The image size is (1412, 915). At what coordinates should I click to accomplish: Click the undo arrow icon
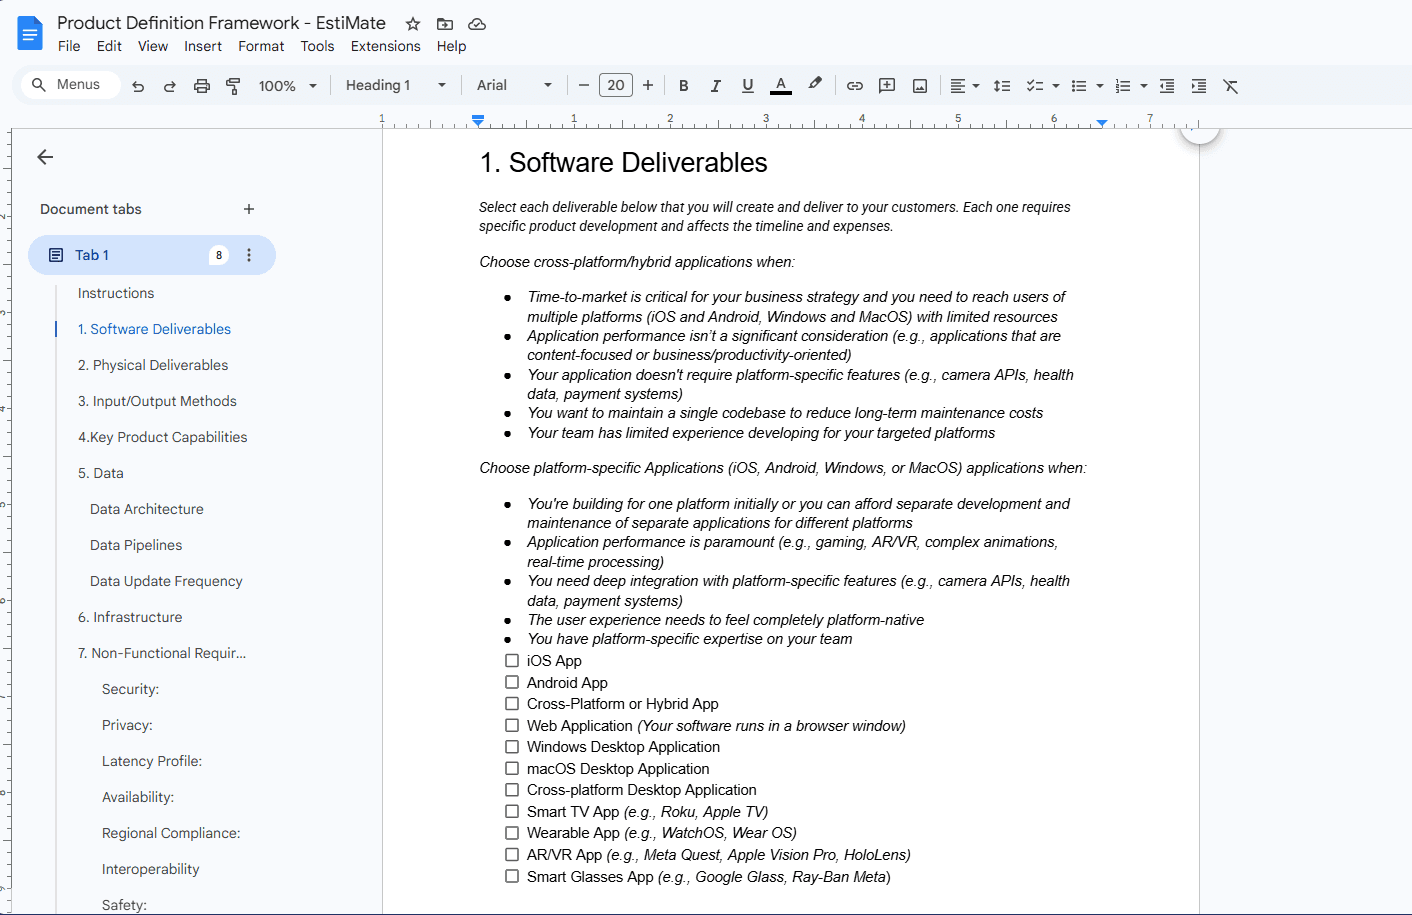138,86
